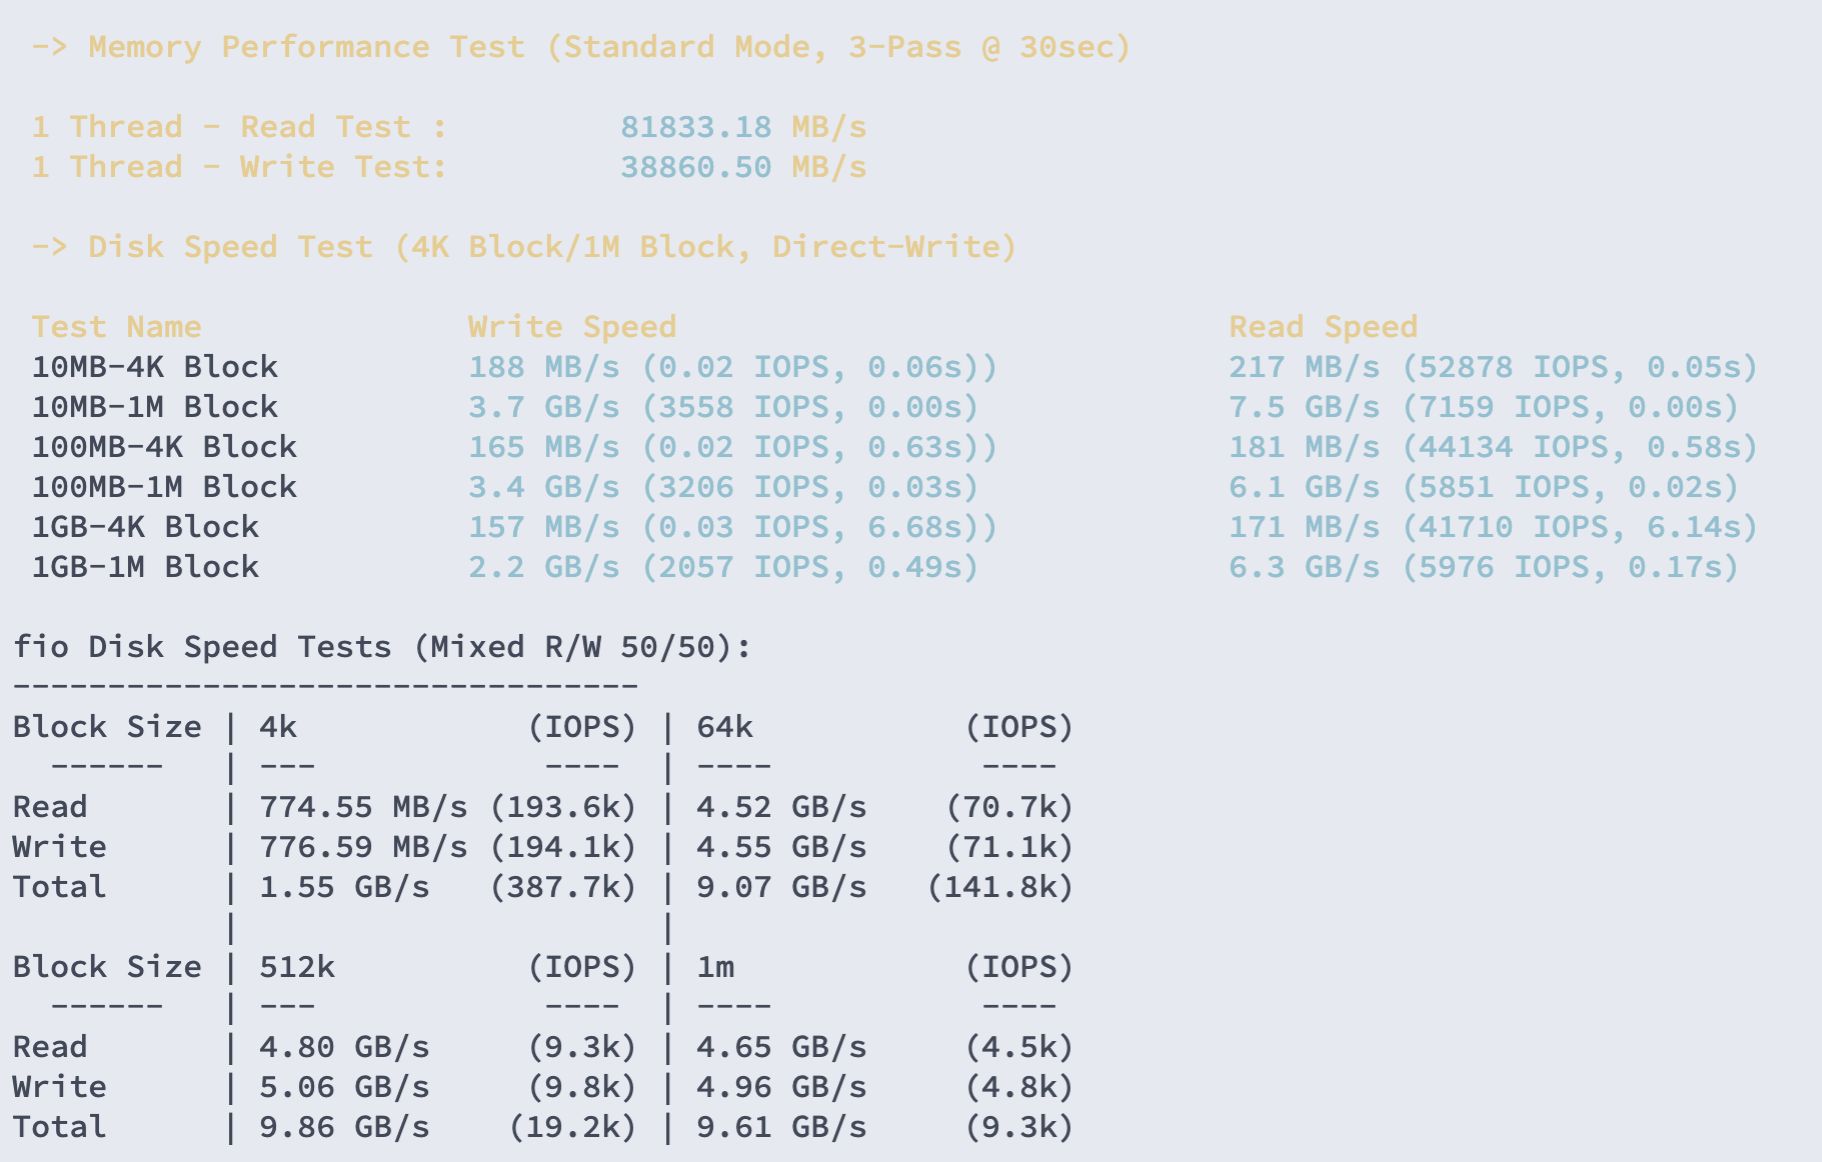The image size is (1822, 1162).
Task: Select the 38860.50 MB/s write value
Action: click(743, 167)
